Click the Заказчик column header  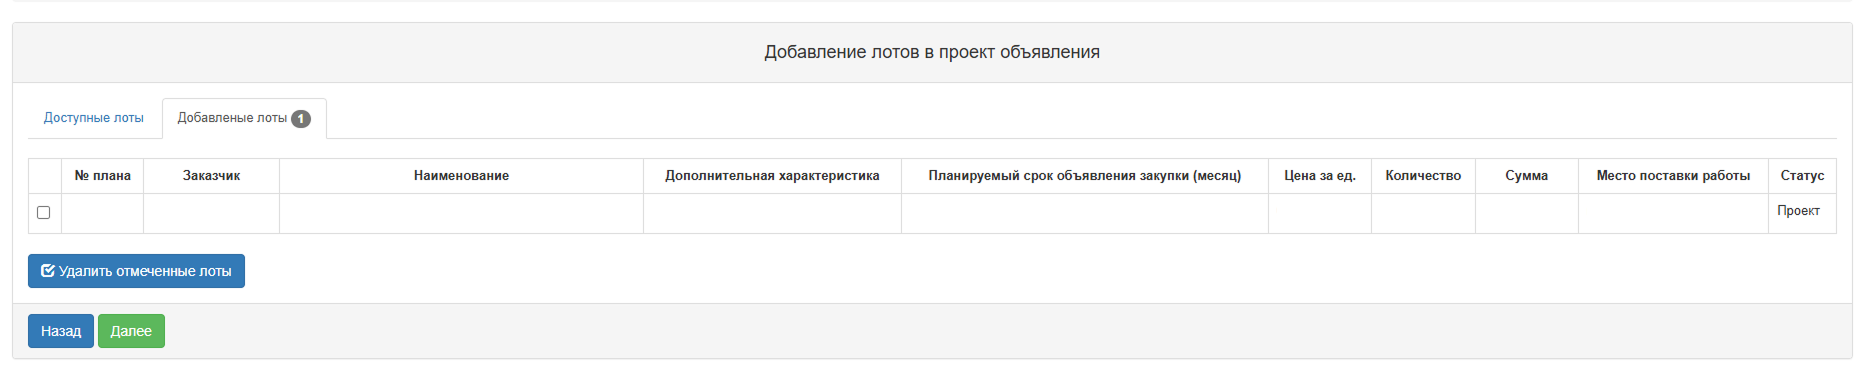coord(212,176)
